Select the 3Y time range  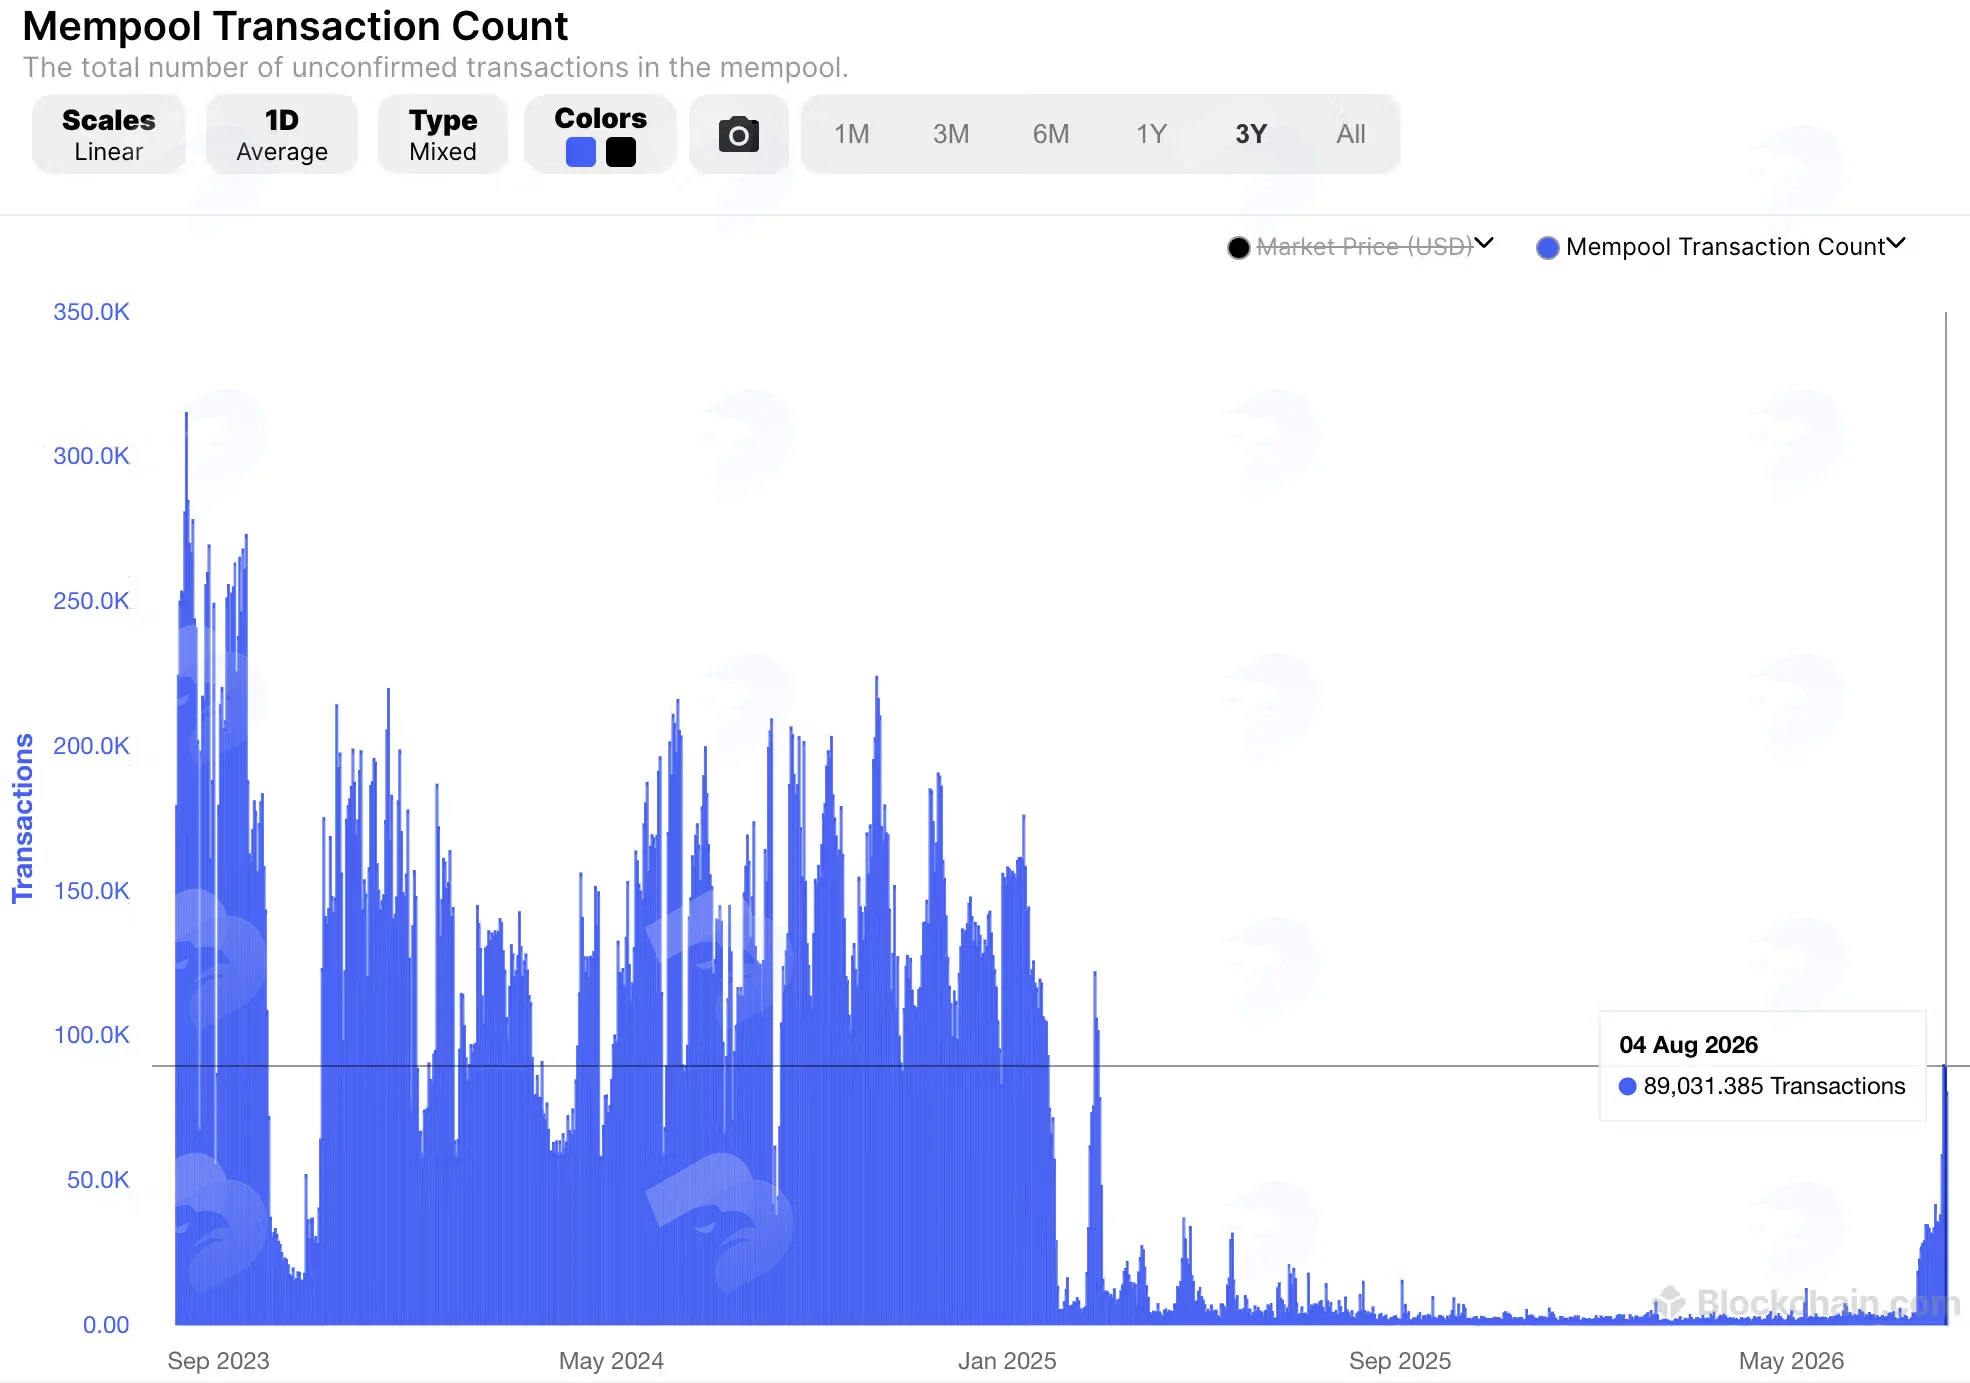click(1251, 134)
